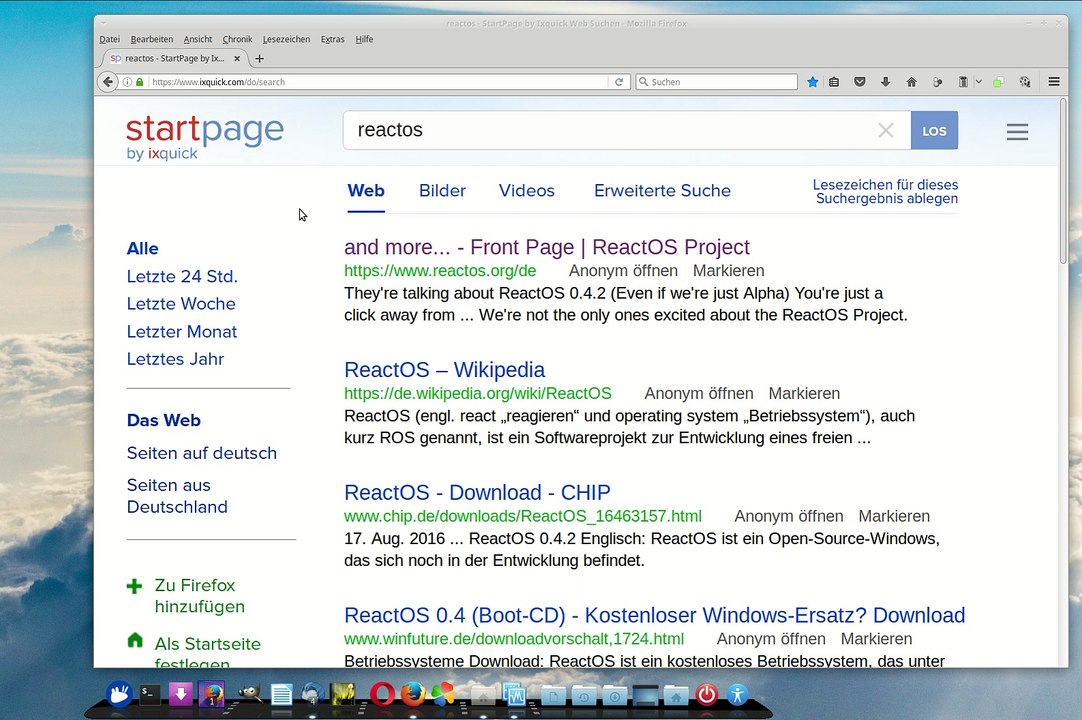Click Anonym öffnen for the CHIP result

[x=789, y=516]
